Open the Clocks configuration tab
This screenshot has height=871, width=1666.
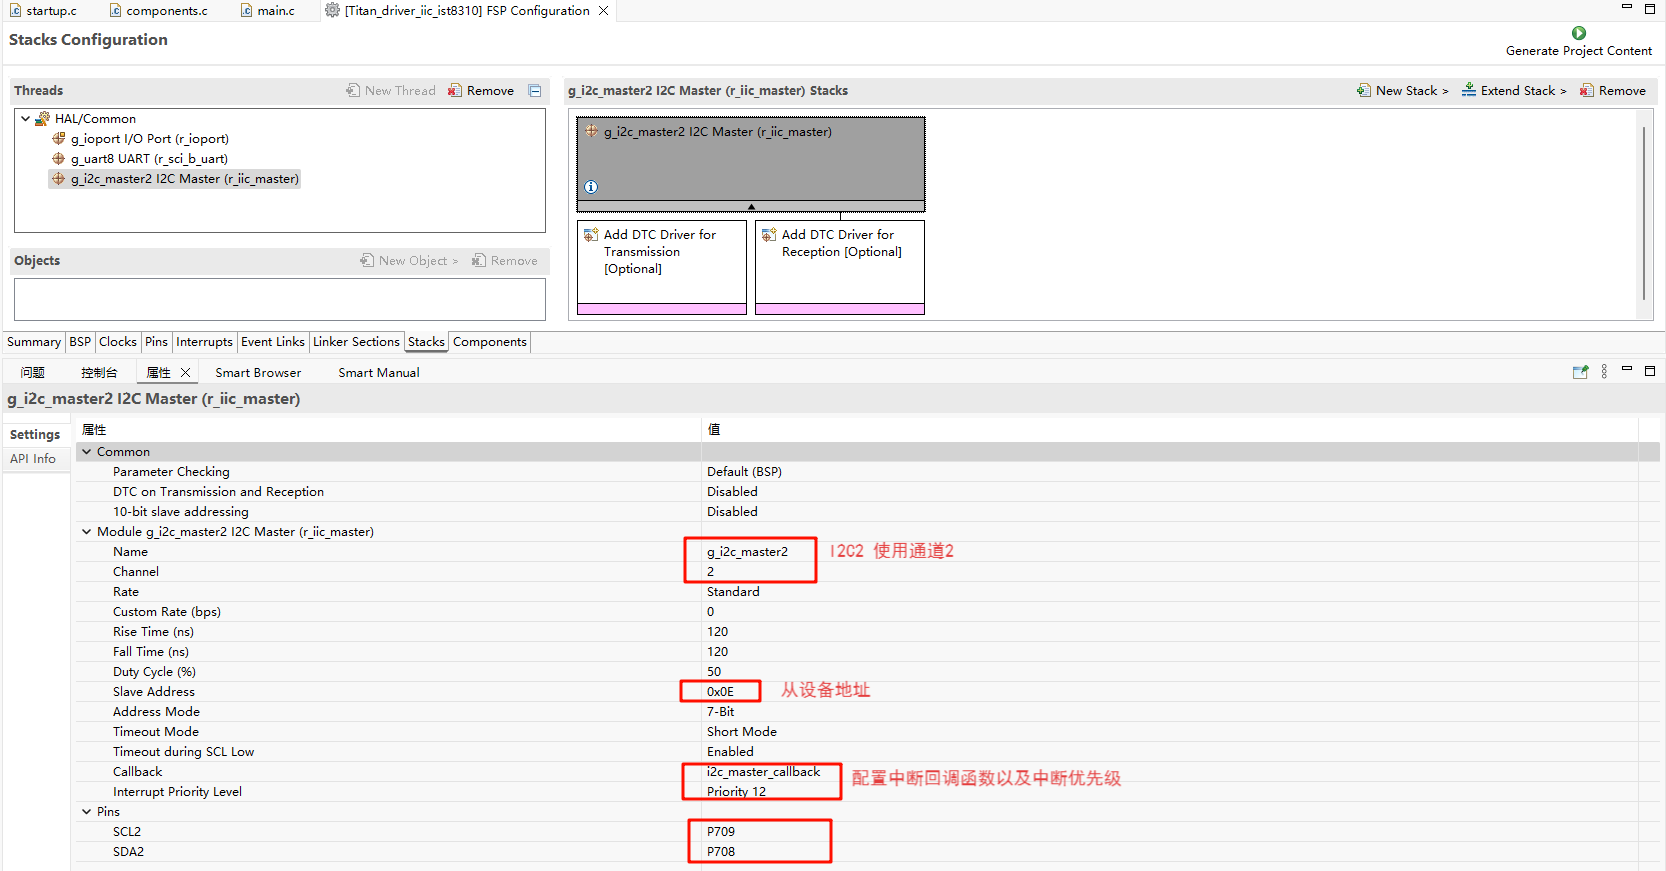click(x=117, y=342)
